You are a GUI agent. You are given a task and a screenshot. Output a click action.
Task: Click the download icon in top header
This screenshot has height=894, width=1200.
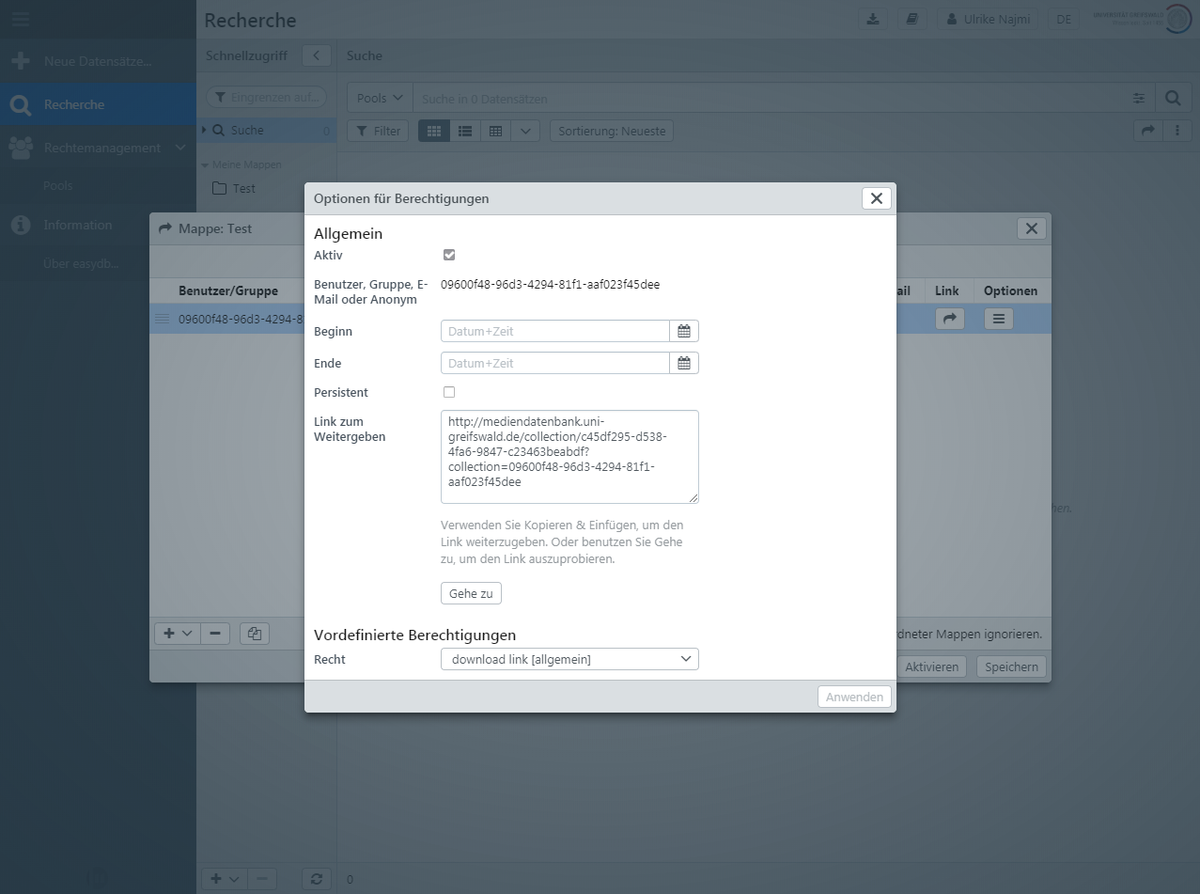[874, 19]
